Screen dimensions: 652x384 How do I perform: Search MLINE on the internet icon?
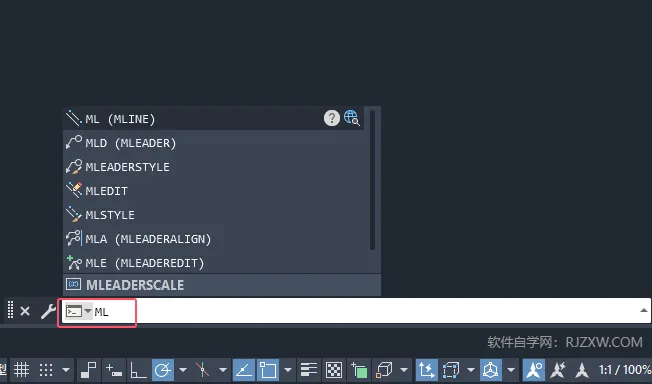coord(351,118)
